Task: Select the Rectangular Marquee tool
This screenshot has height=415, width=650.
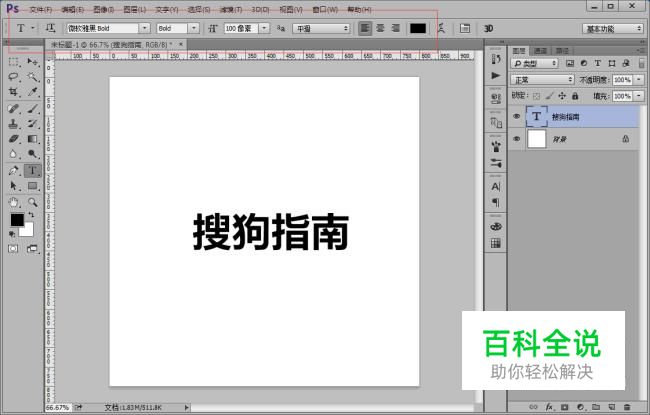Action: pos(13,62)
